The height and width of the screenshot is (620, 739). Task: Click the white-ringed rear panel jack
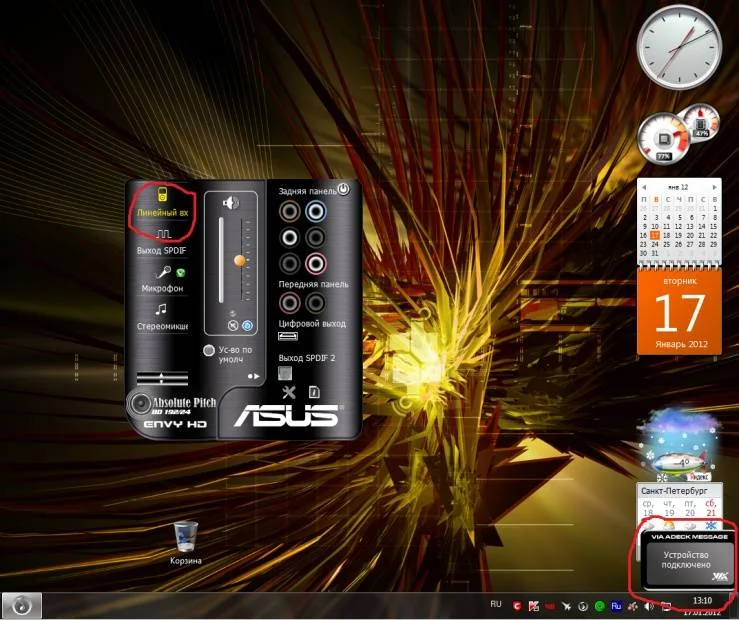pos(289,237)
